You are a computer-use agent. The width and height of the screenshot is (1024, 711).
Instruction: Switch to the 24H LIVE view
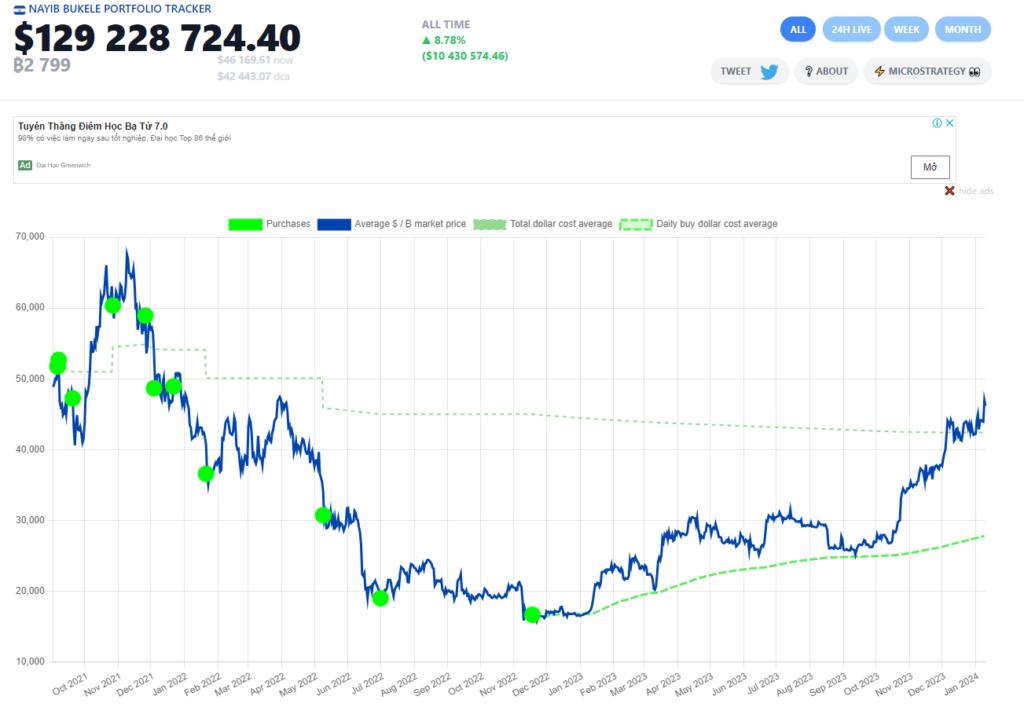[x=852, y=29]
